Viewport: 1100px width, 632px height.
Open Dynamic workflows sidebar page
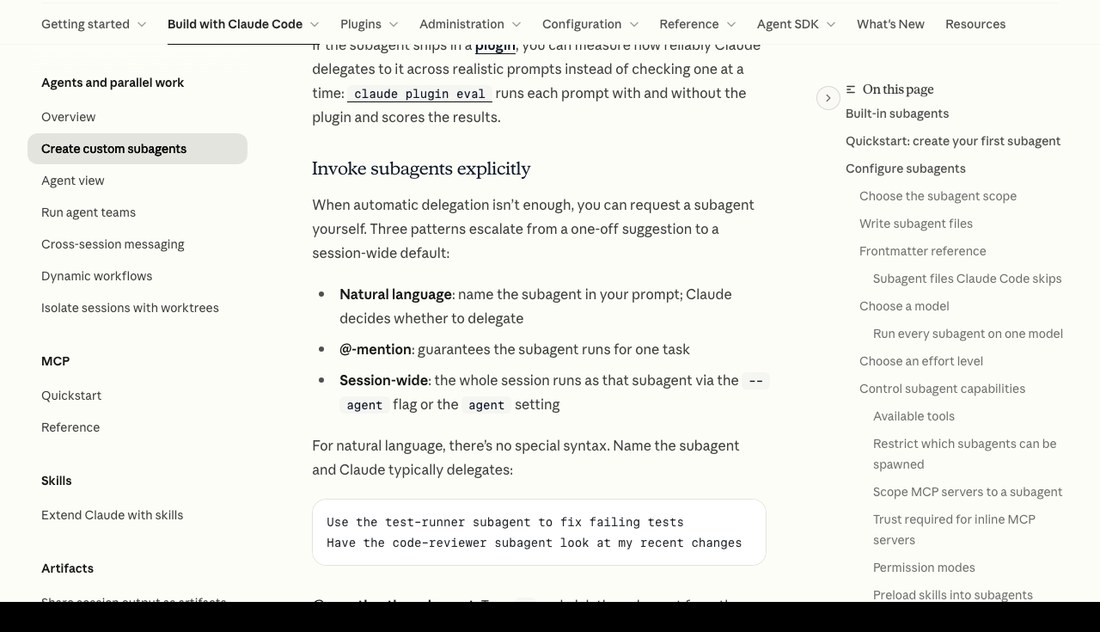(x=96, y=276)
